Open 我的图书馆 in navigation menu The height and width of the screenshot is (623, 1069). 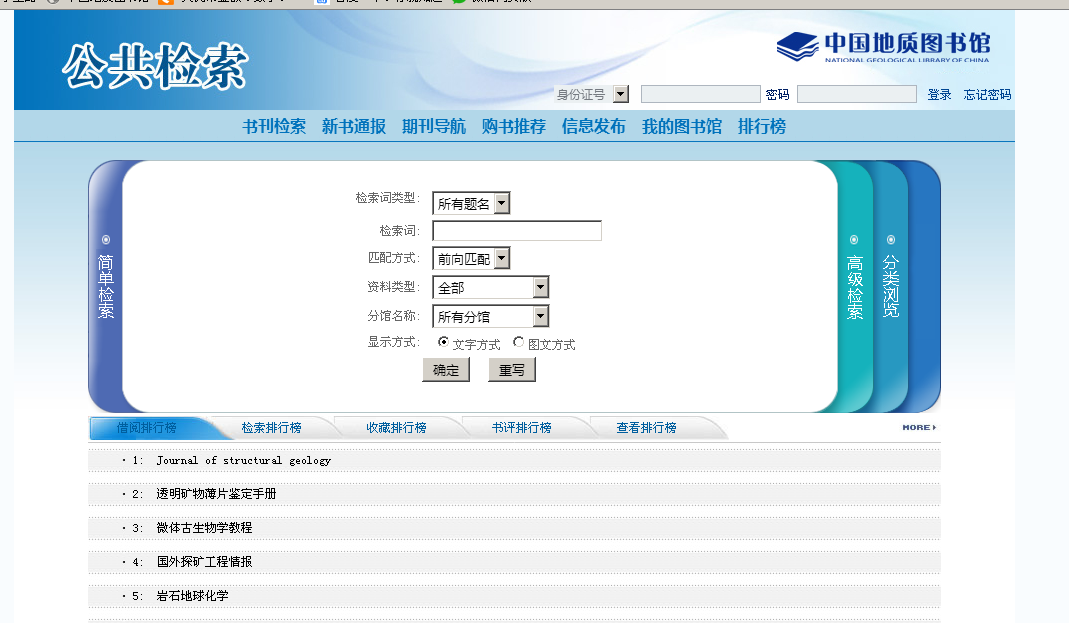pyautogui.click(x=682, y=127)
